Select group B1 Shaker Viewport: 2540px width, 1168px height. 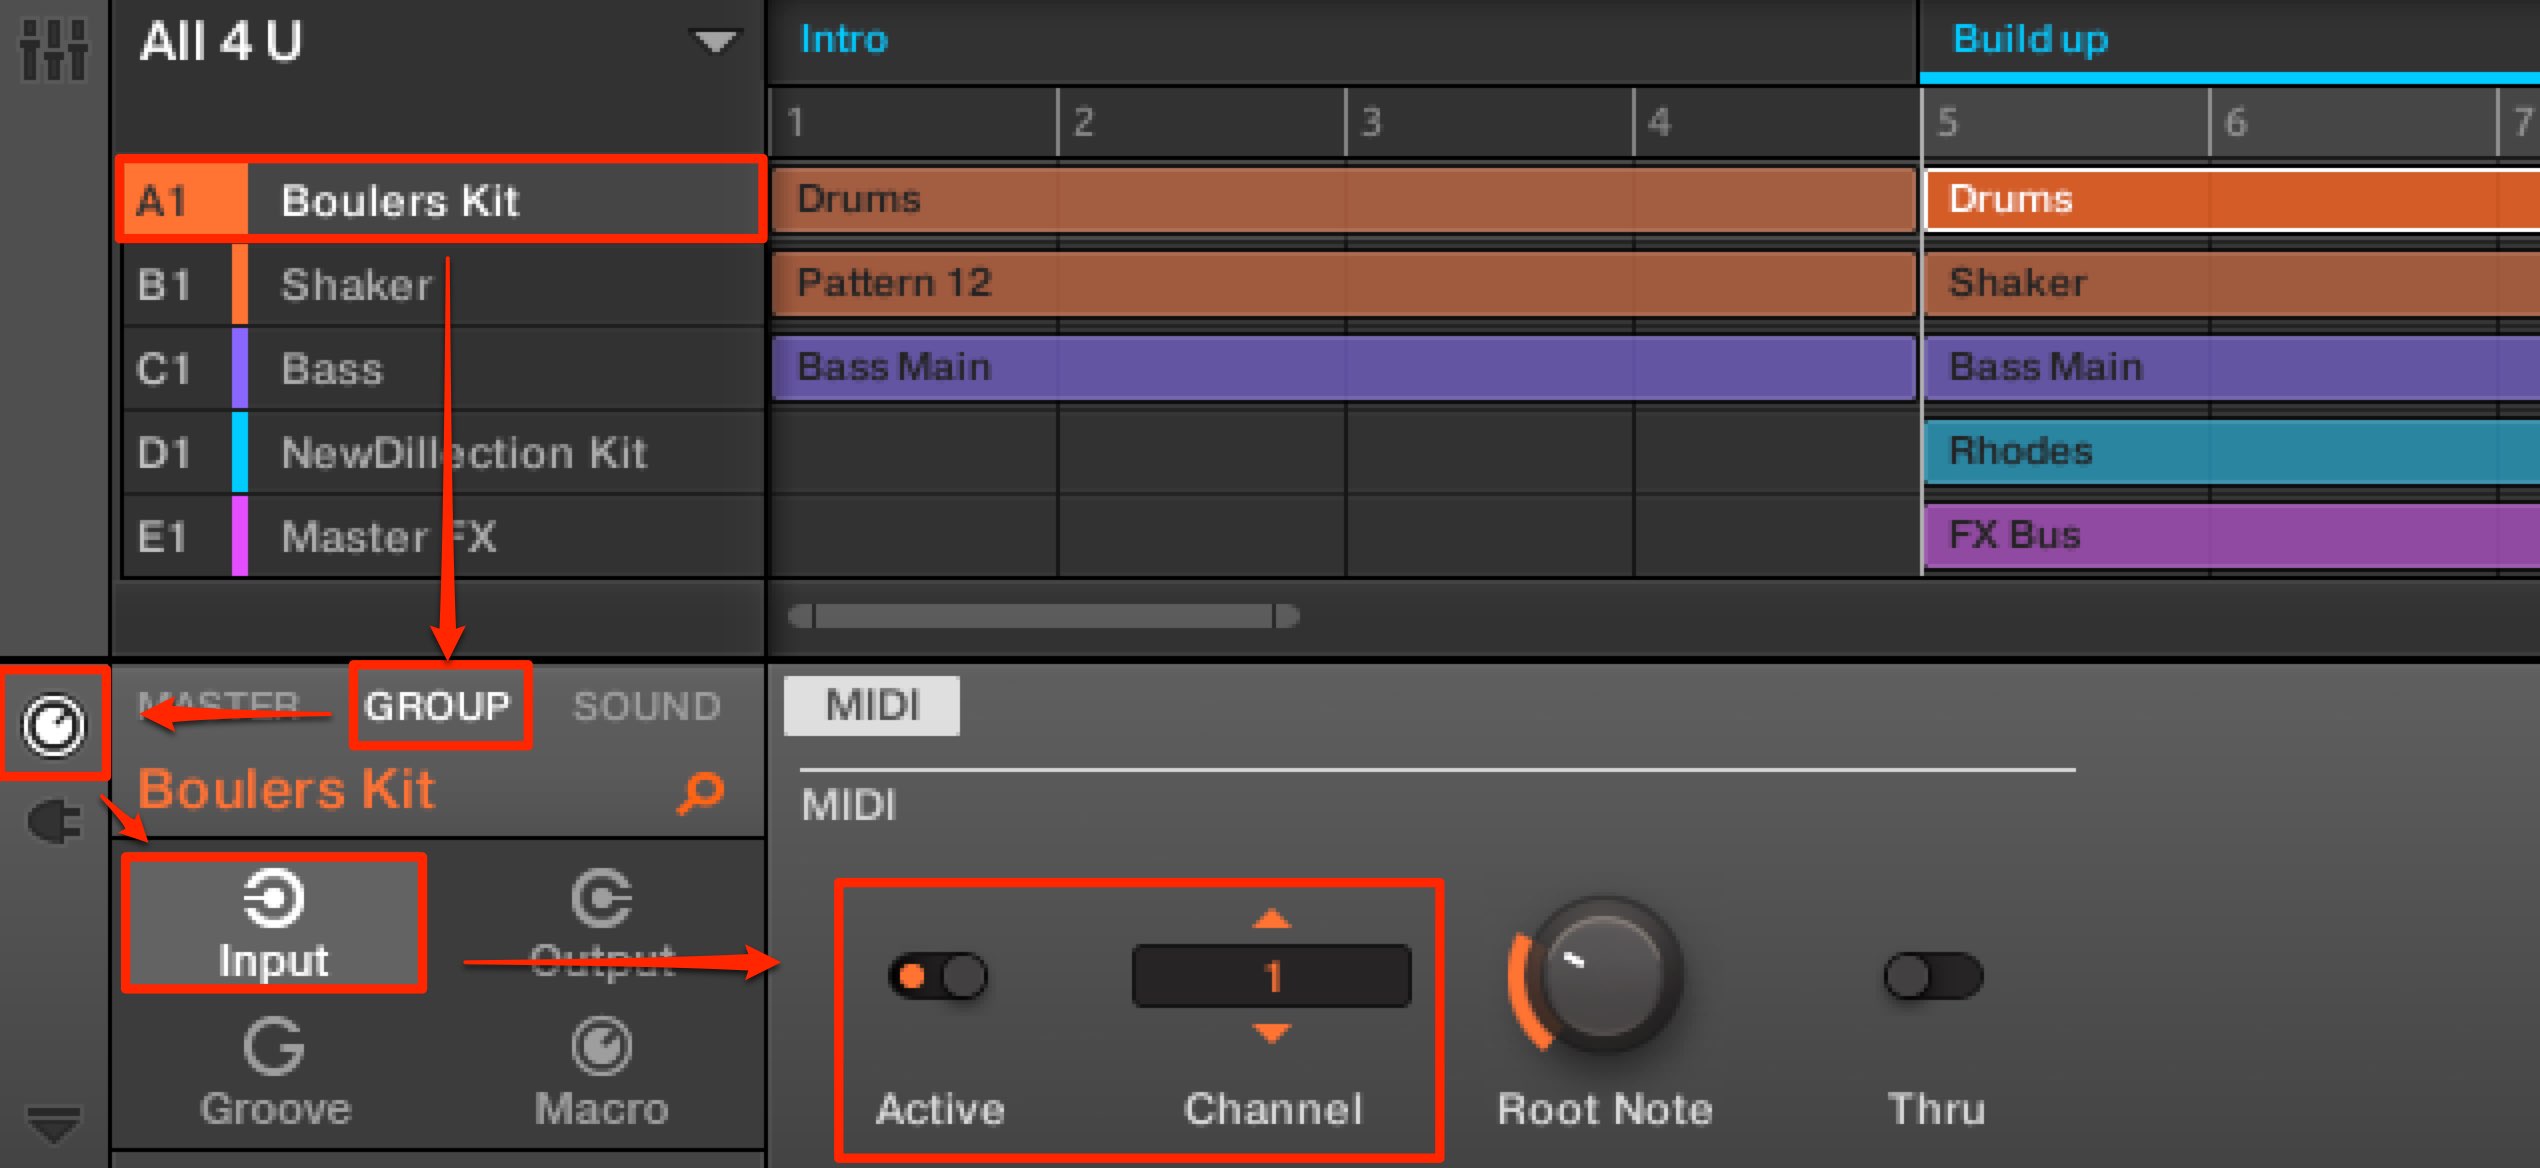click(x=441, y=284)
